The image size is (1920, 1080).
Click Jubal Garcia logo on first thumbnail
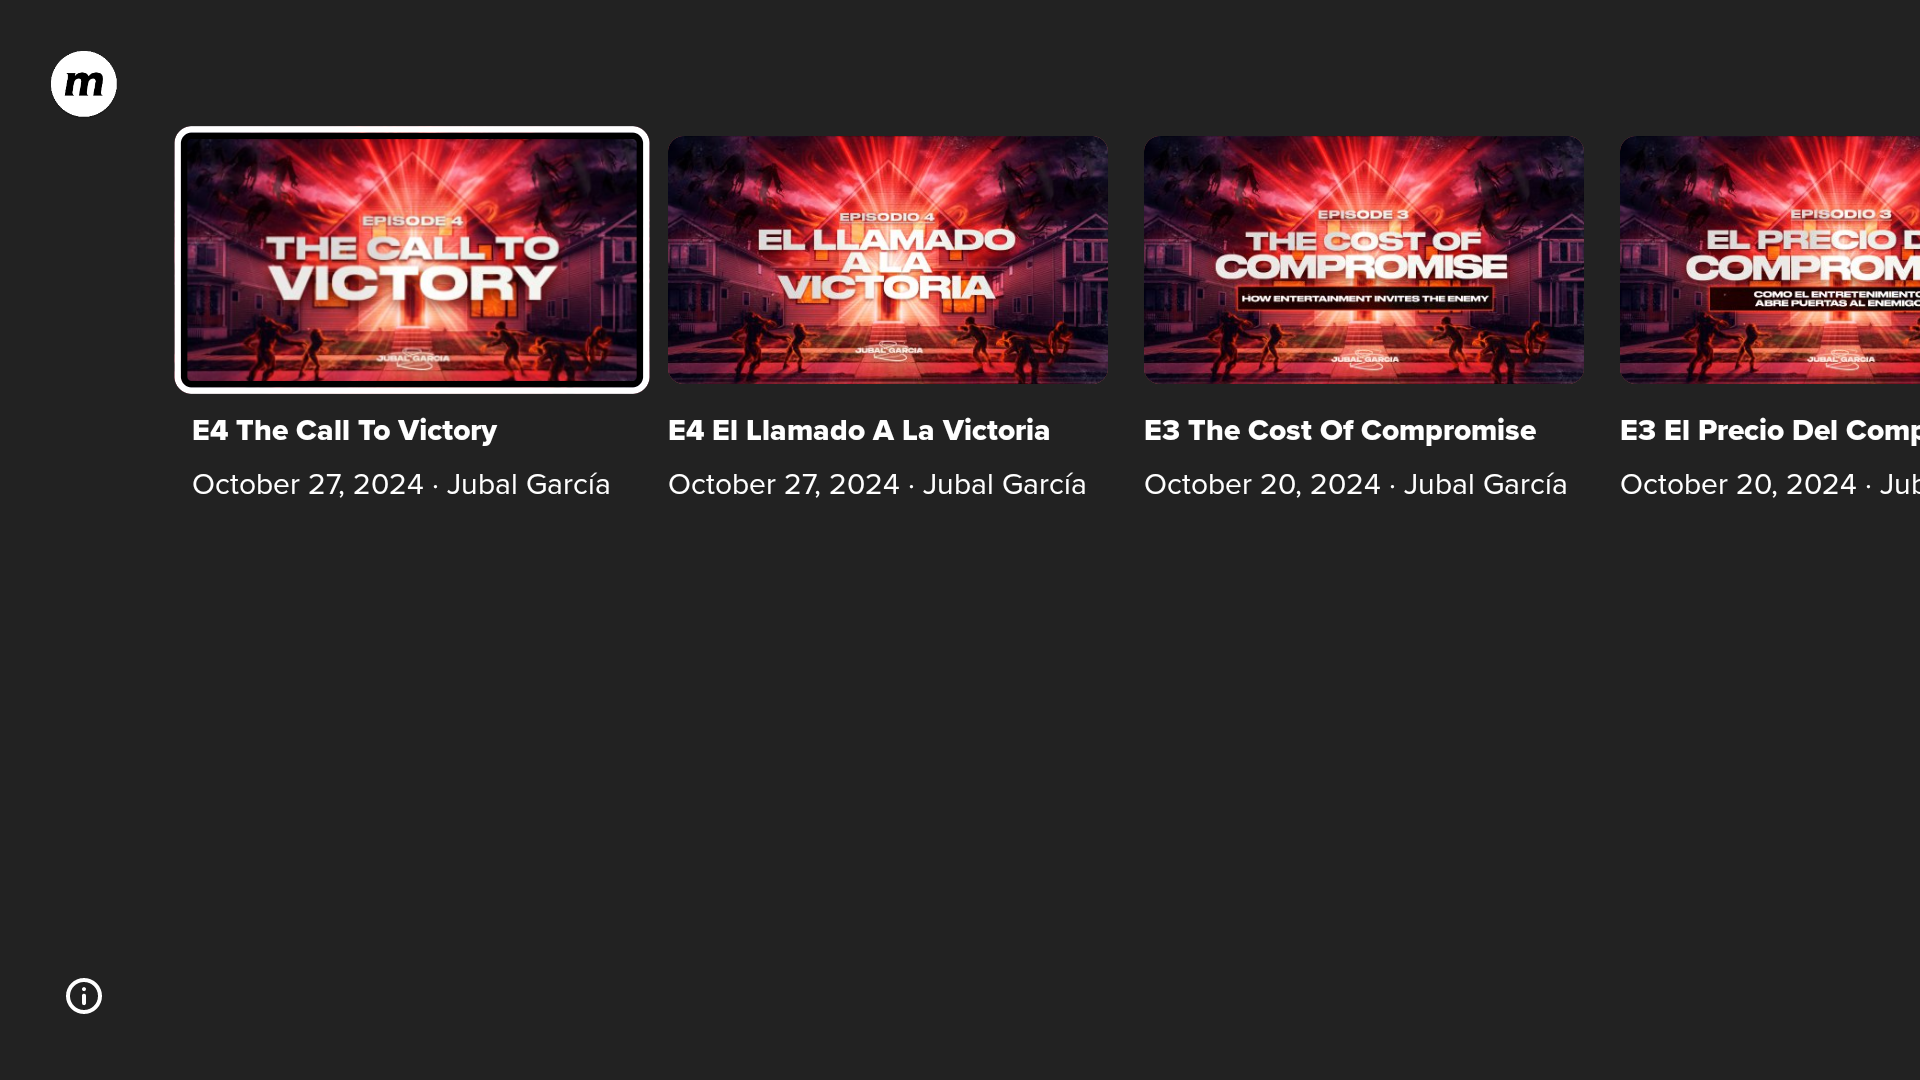[x=413, y=359]
